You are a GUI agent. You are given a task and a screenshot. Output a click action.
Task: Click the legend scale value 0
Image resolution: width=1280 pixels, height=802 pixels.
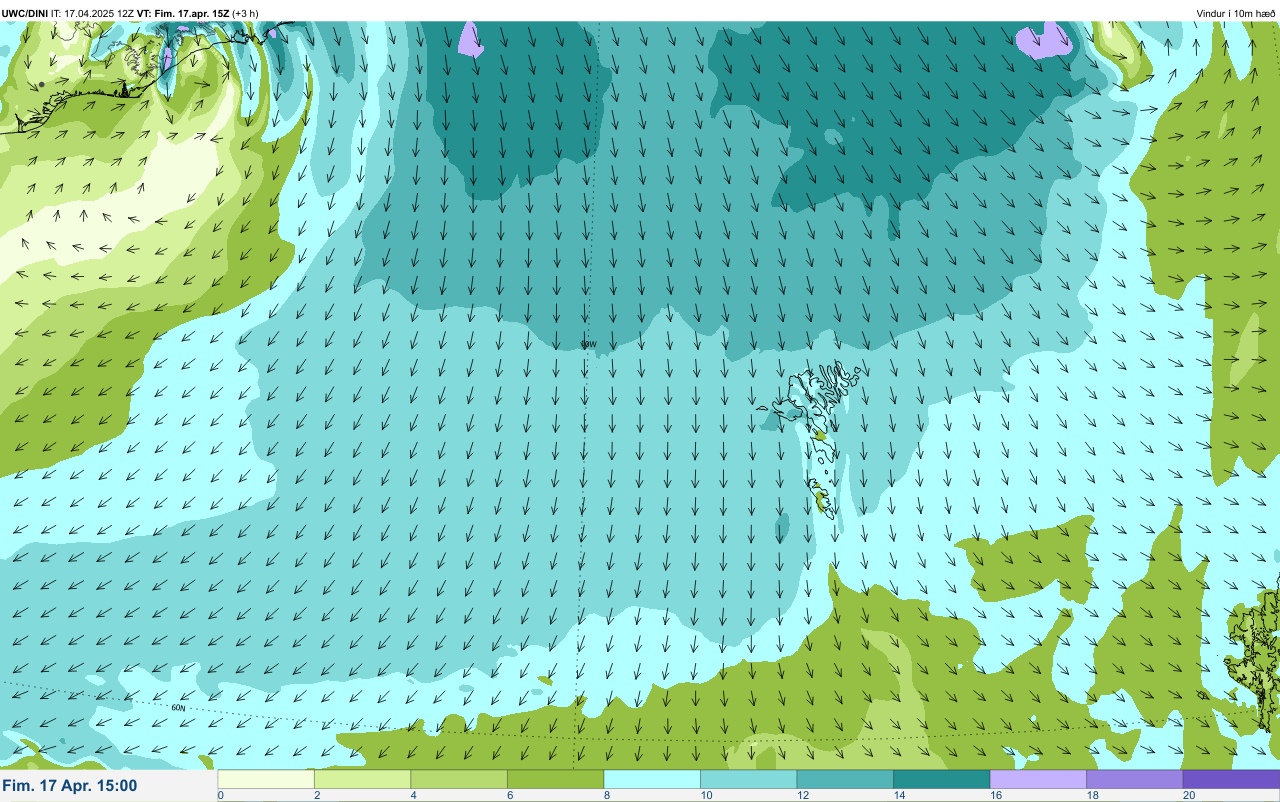(x=220, y=796)
